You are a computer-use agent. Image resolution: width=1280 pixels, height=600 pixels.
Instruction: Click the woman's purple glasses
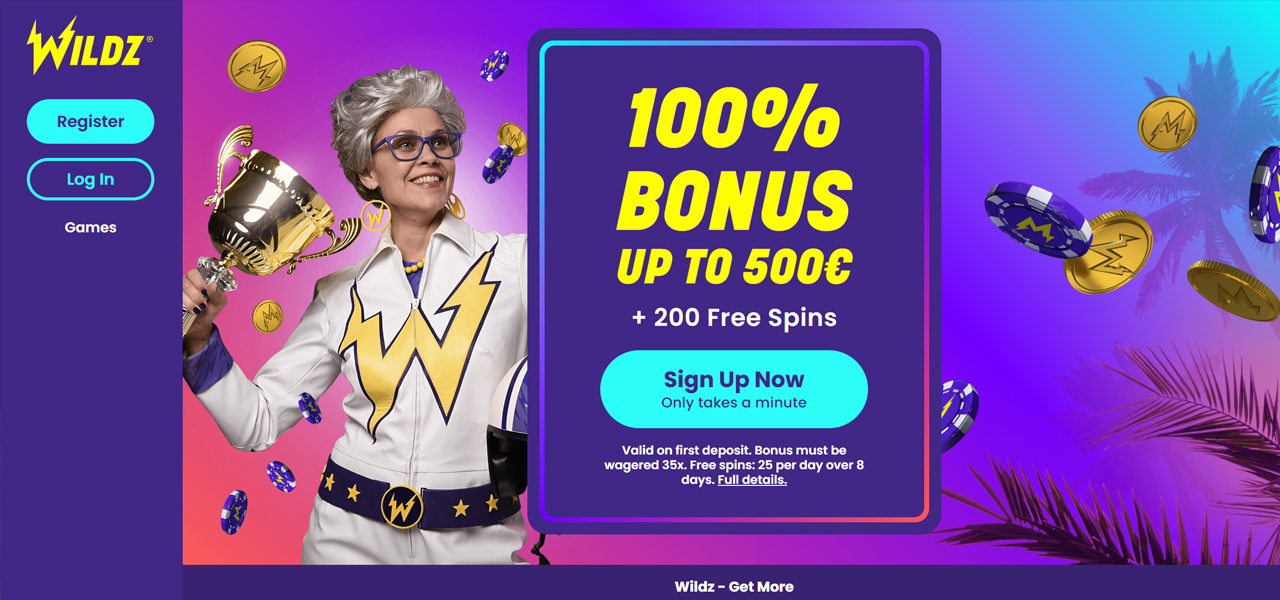click(417, 146)
